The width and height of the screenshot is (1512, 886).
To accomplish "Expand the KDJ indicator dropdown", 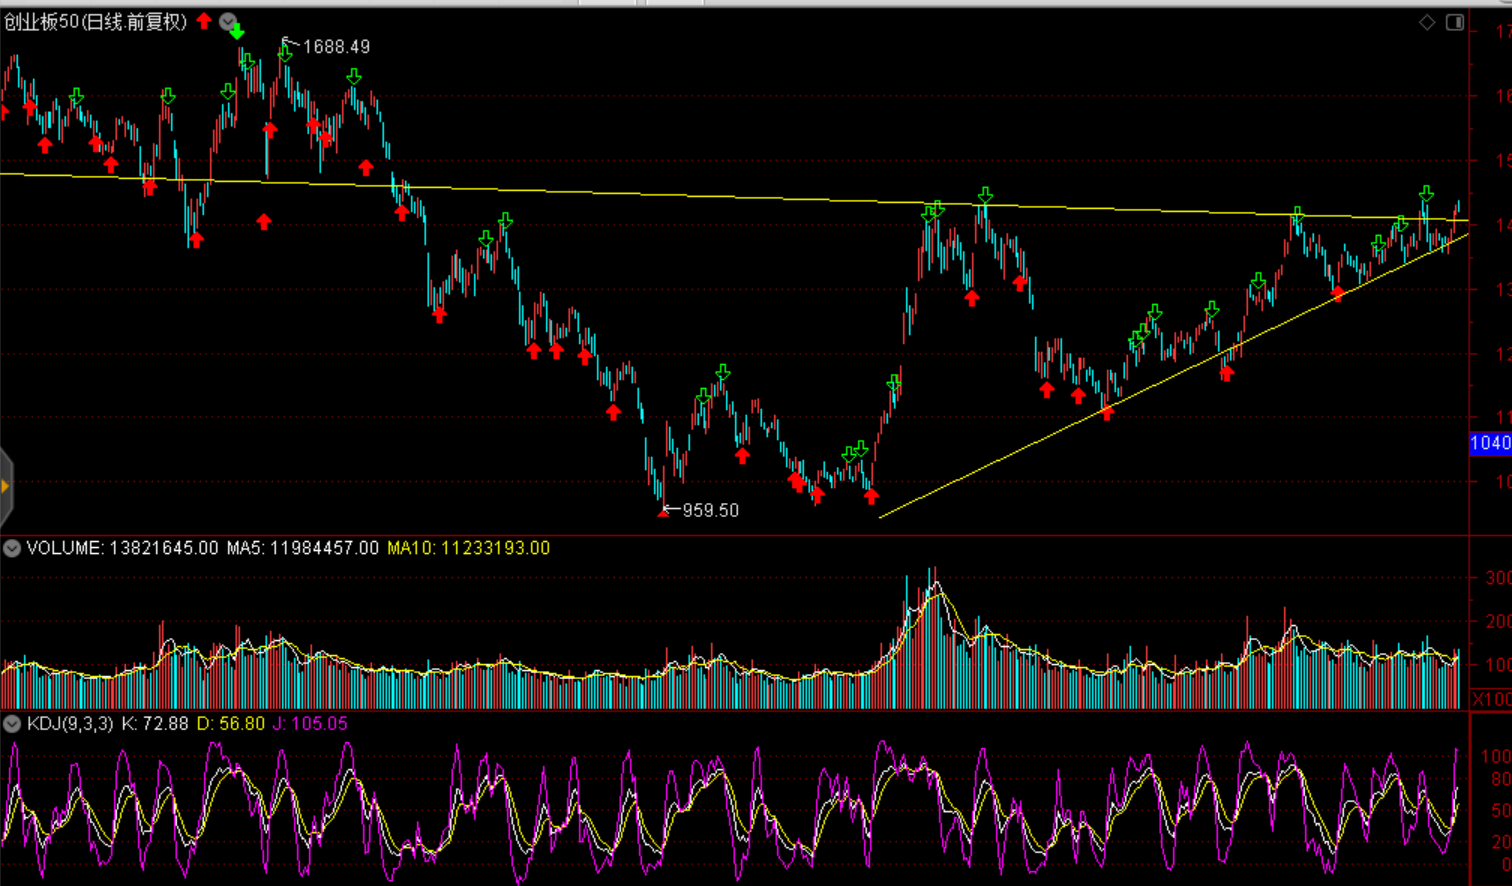I will 12,724.
